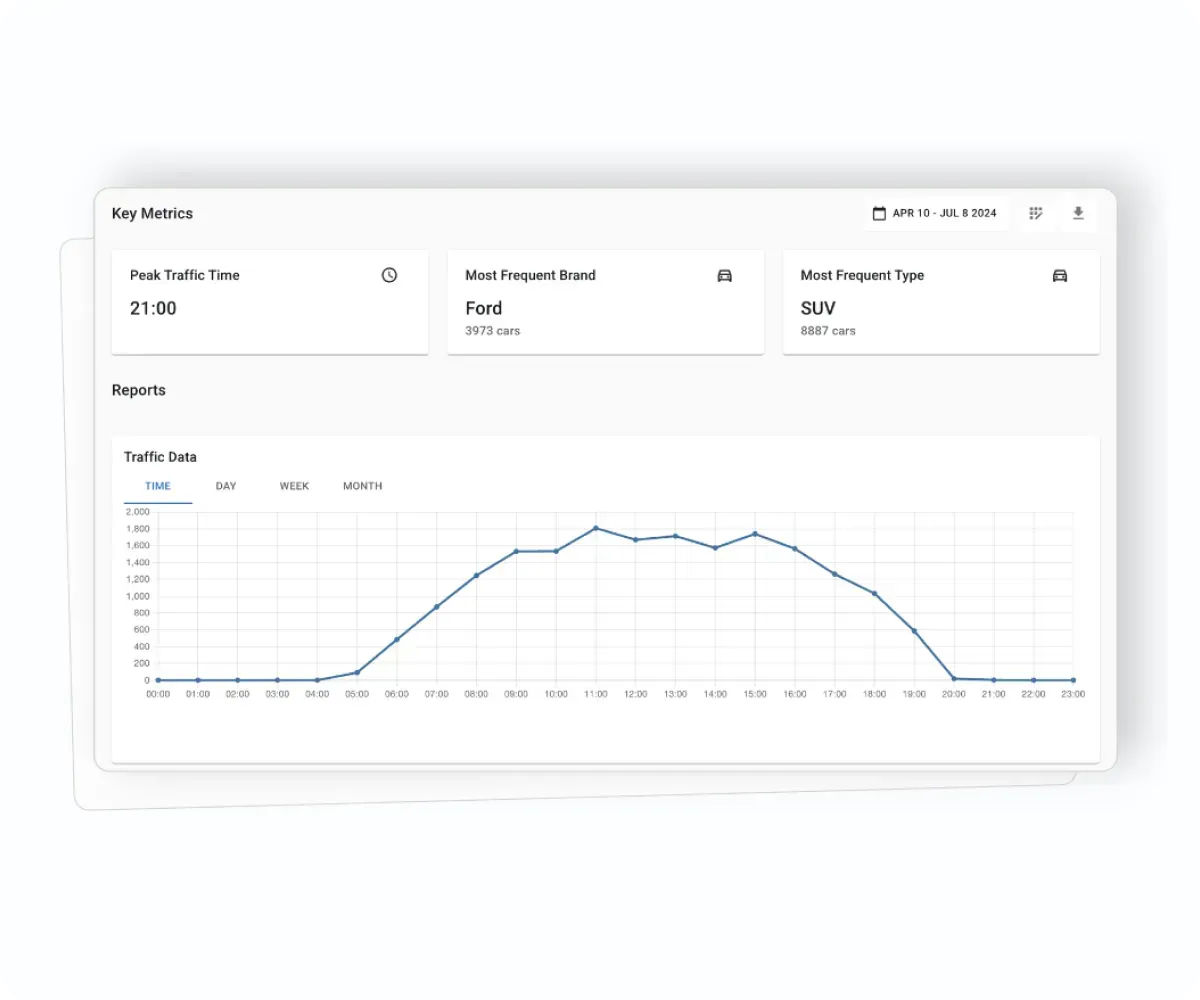
Task: Click the SUV type value
Action: click(818, 308)
